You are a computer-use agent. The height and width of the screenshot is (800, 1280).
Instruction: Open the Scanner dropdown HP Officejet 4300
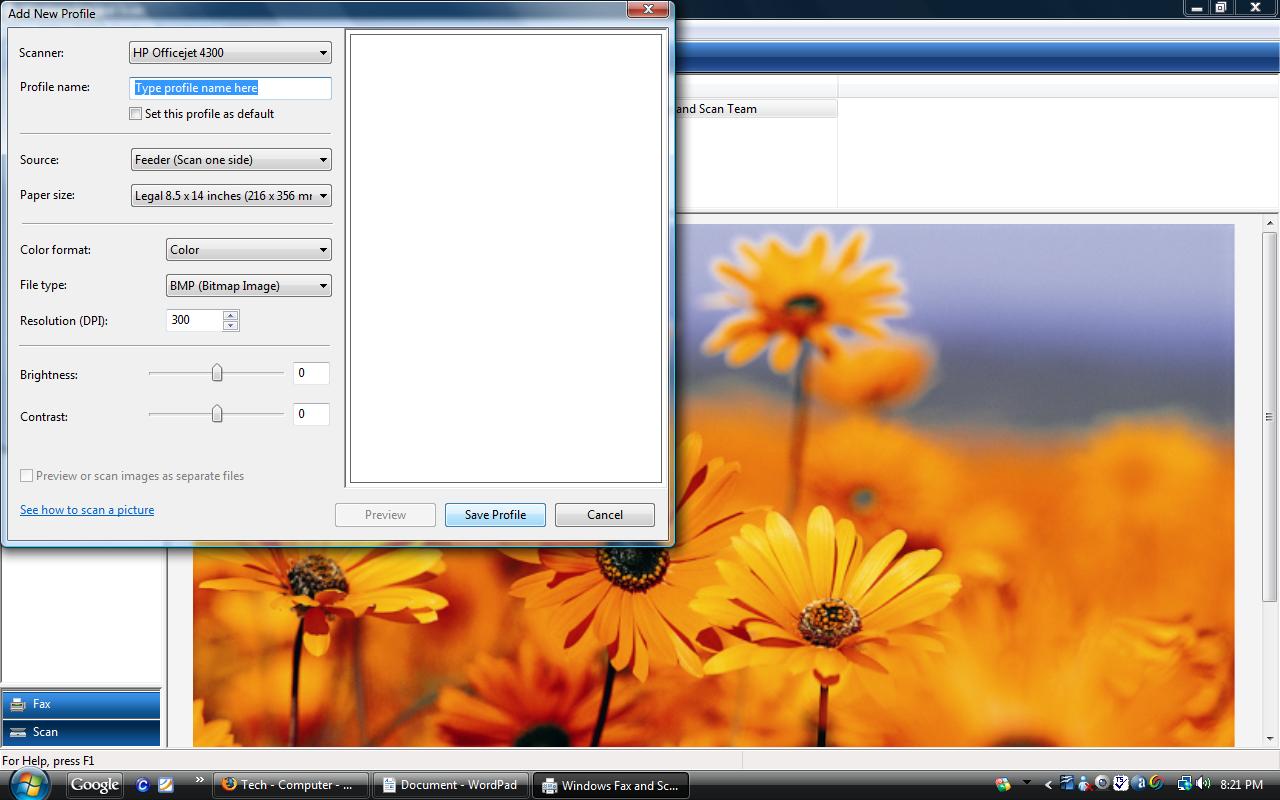pos(230,52)
